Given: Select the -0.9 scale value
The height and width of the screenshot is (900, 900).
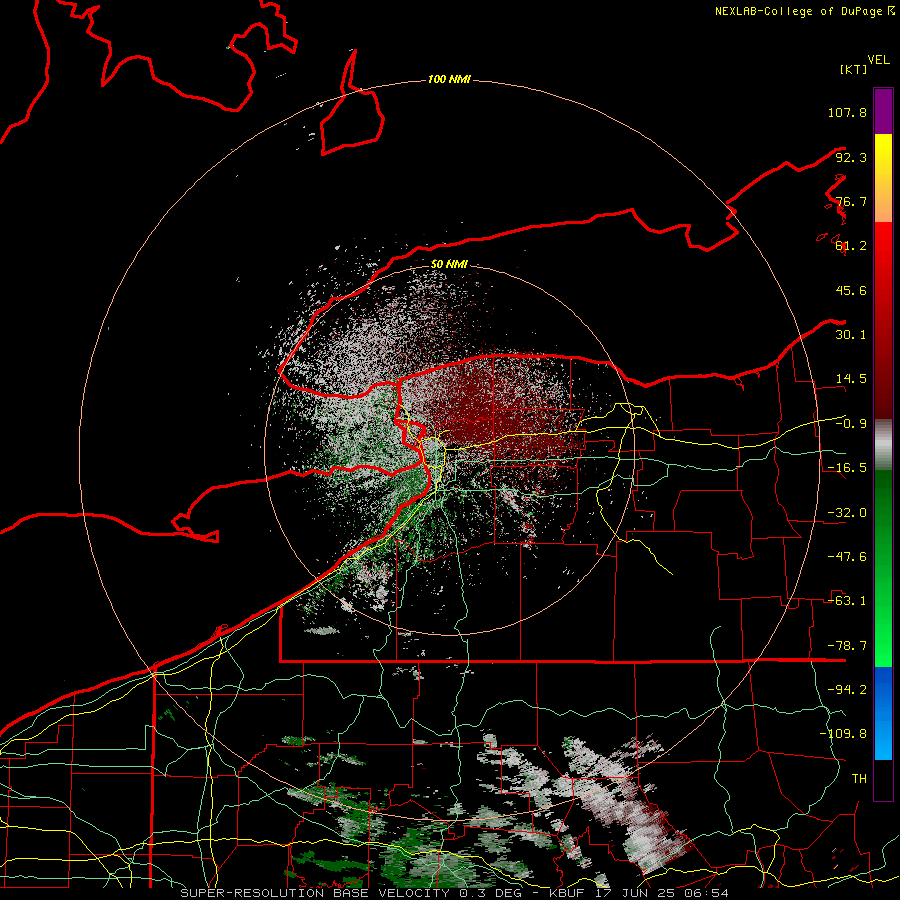Looking at the screenshot, I should coord(851,424).
